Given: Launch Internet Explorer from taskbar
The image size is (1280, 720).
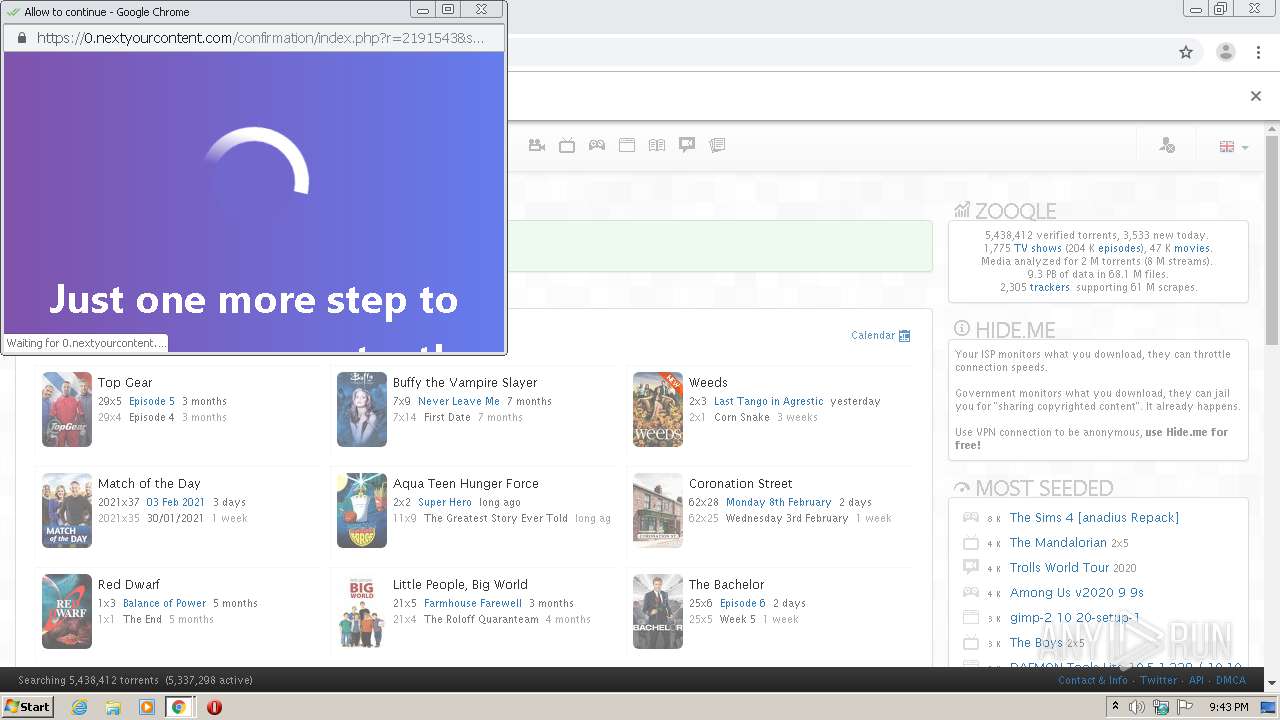Looking at the screenshot, I should [x=79, y=707].
